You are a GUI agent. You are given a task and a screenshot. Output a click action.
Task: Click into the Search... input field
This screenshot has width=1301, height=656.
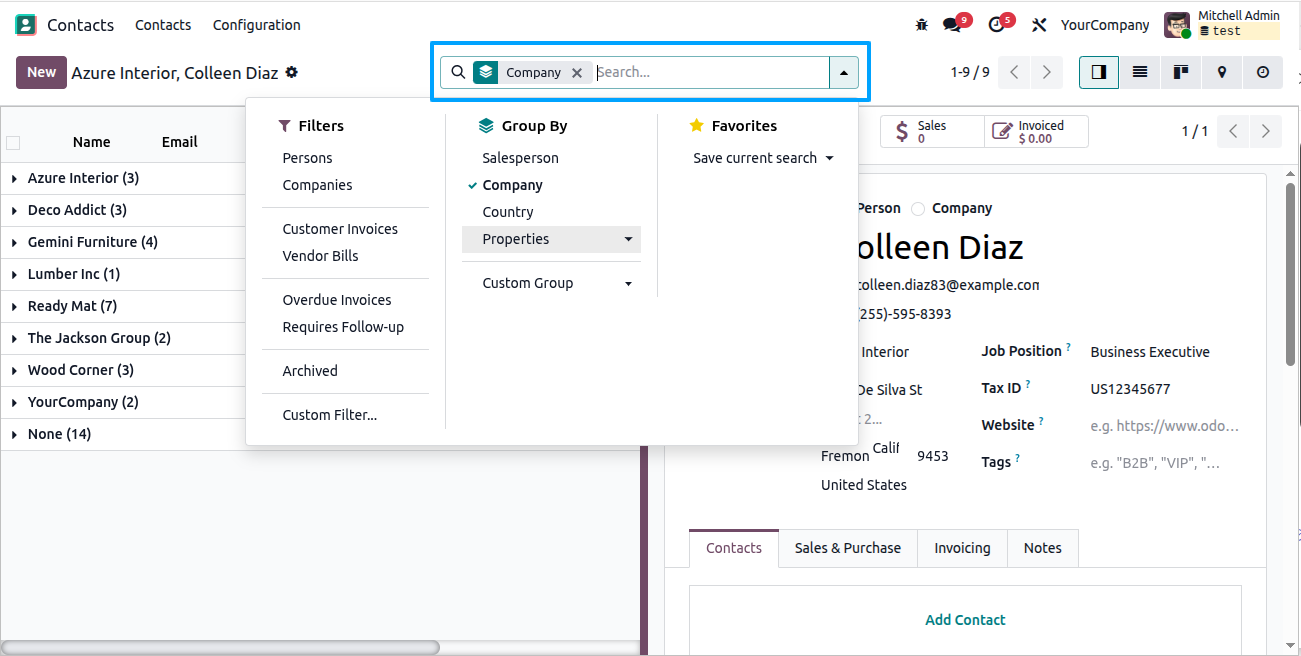tap(711, 72)
